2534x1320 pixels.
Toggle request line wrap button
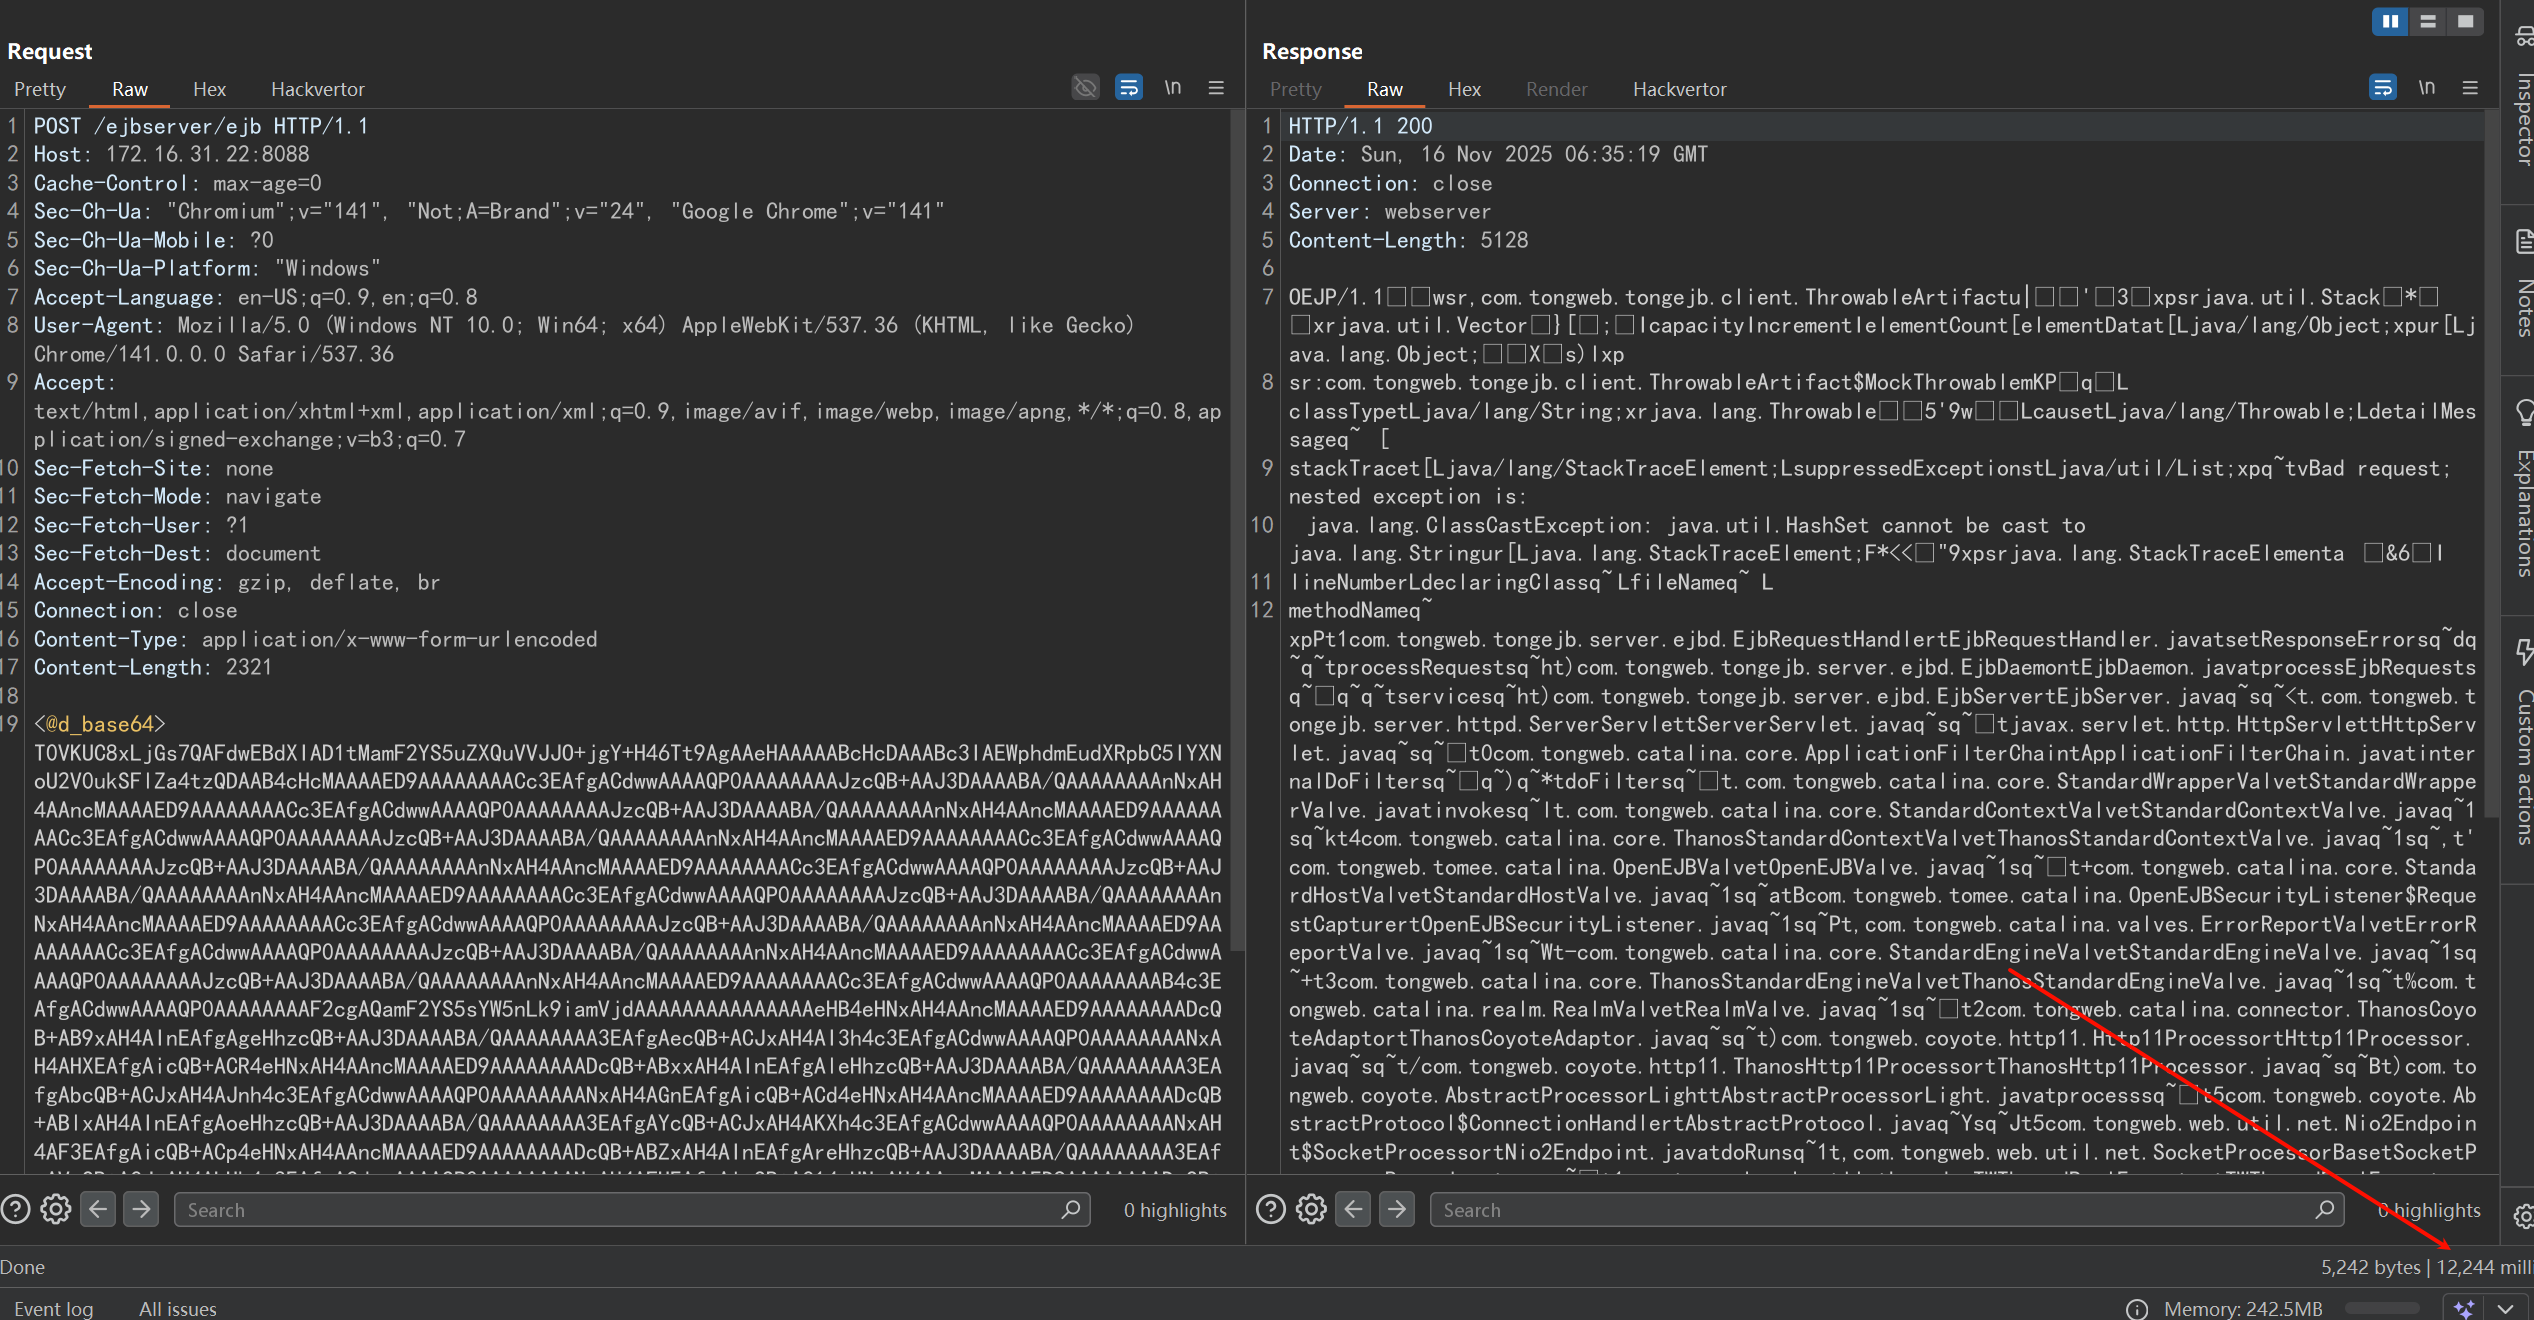pos(1129,88)
